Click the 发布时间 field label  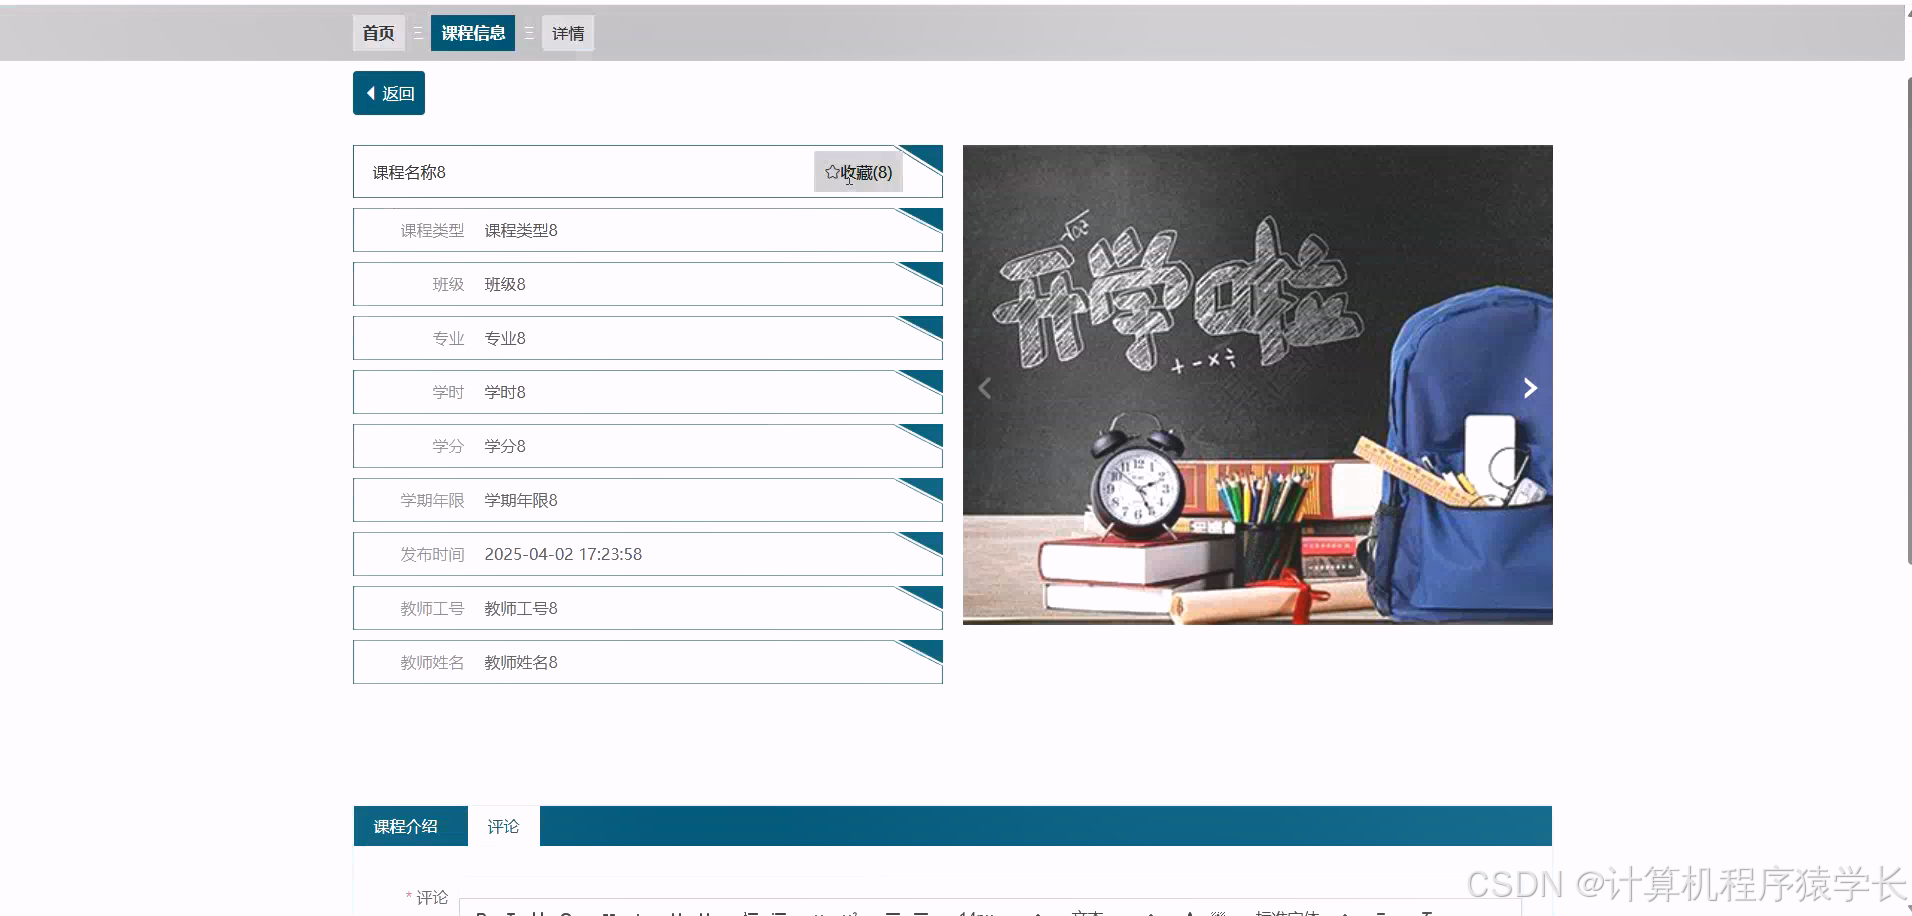(x=432, y=554)
